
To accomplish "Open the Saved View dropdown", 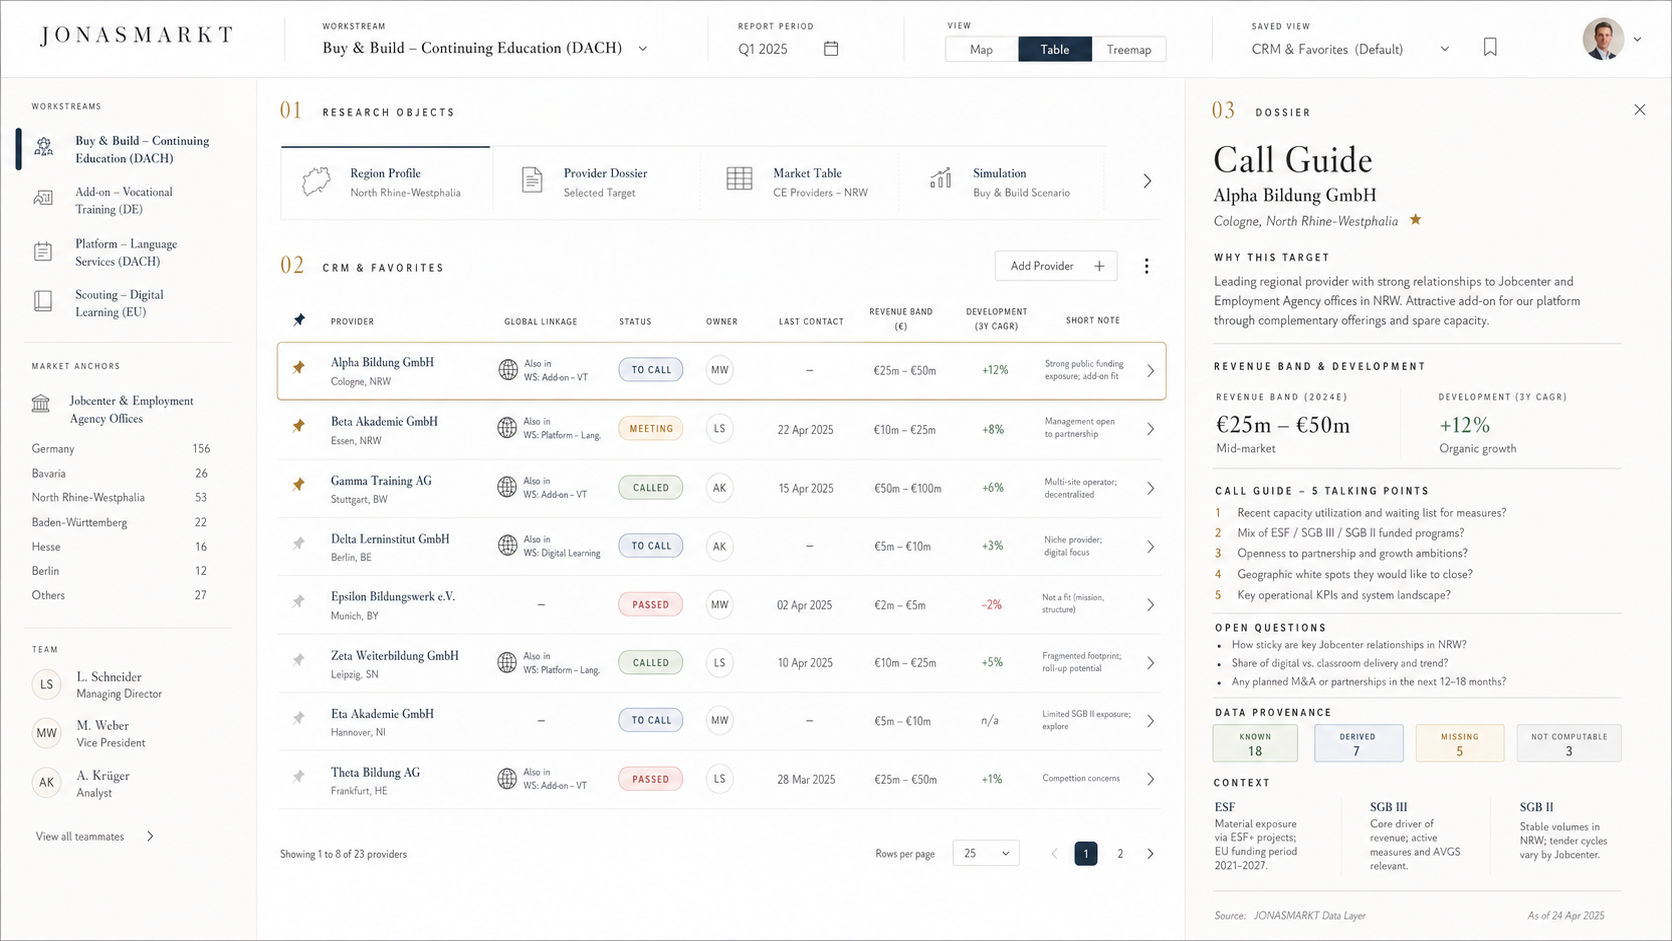I will (x=1350, y=49).
